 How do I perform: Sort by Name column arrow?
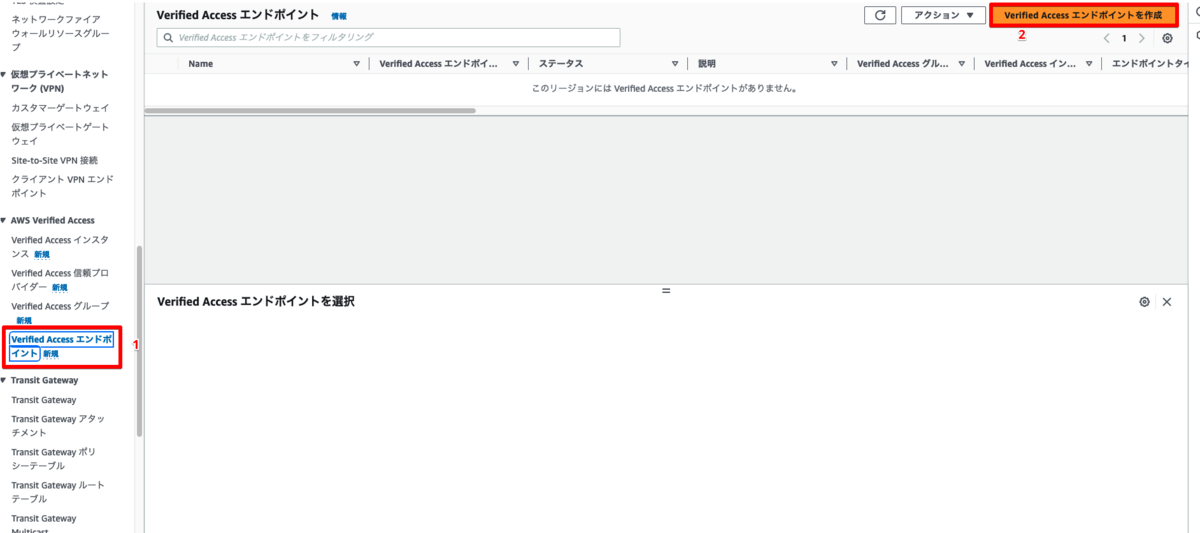point(357,64)
